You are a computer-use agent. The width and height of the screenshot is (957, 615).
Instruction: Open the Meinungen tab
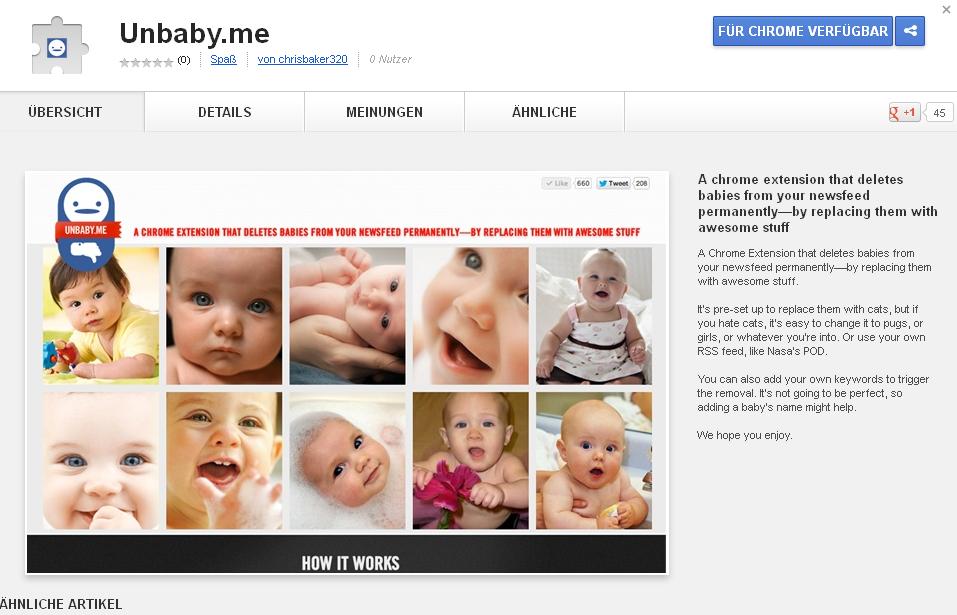point(385,112)
